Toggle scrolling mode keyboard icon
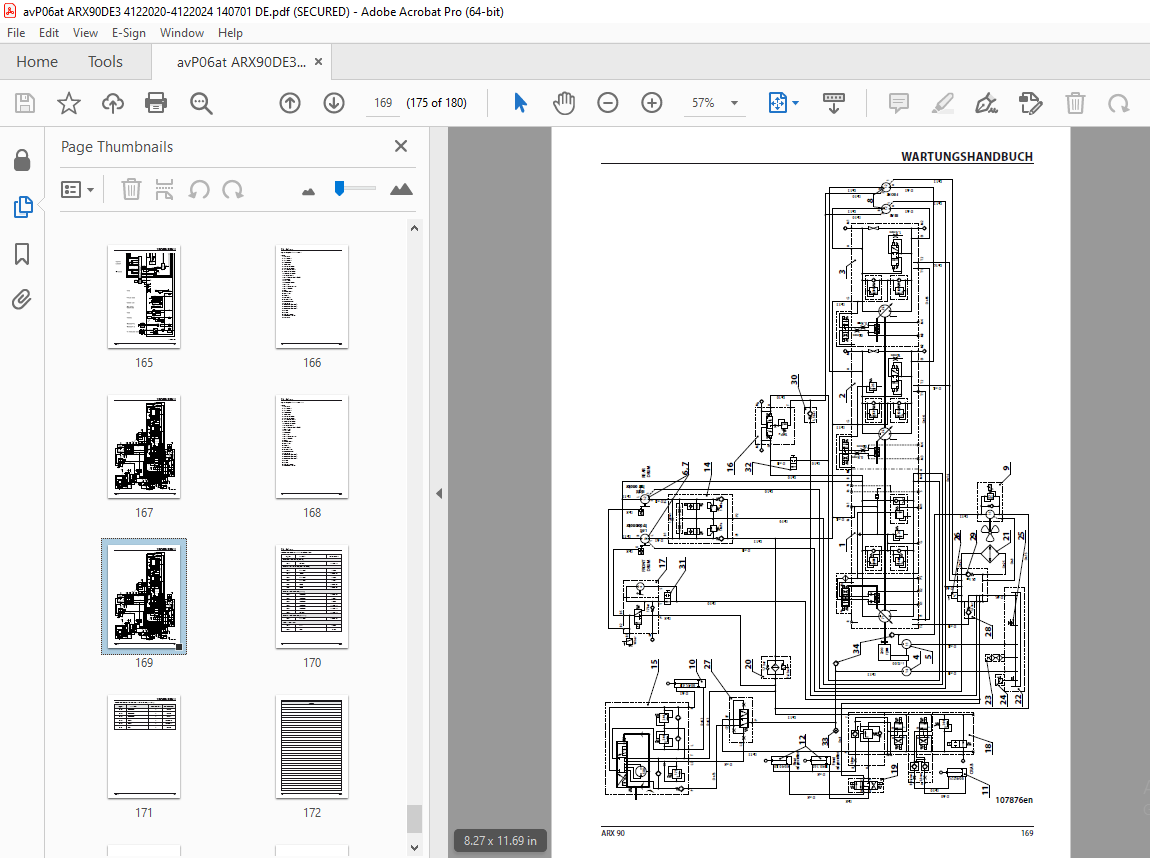This screenshot has height=858, width=1150. click(834, 103)
